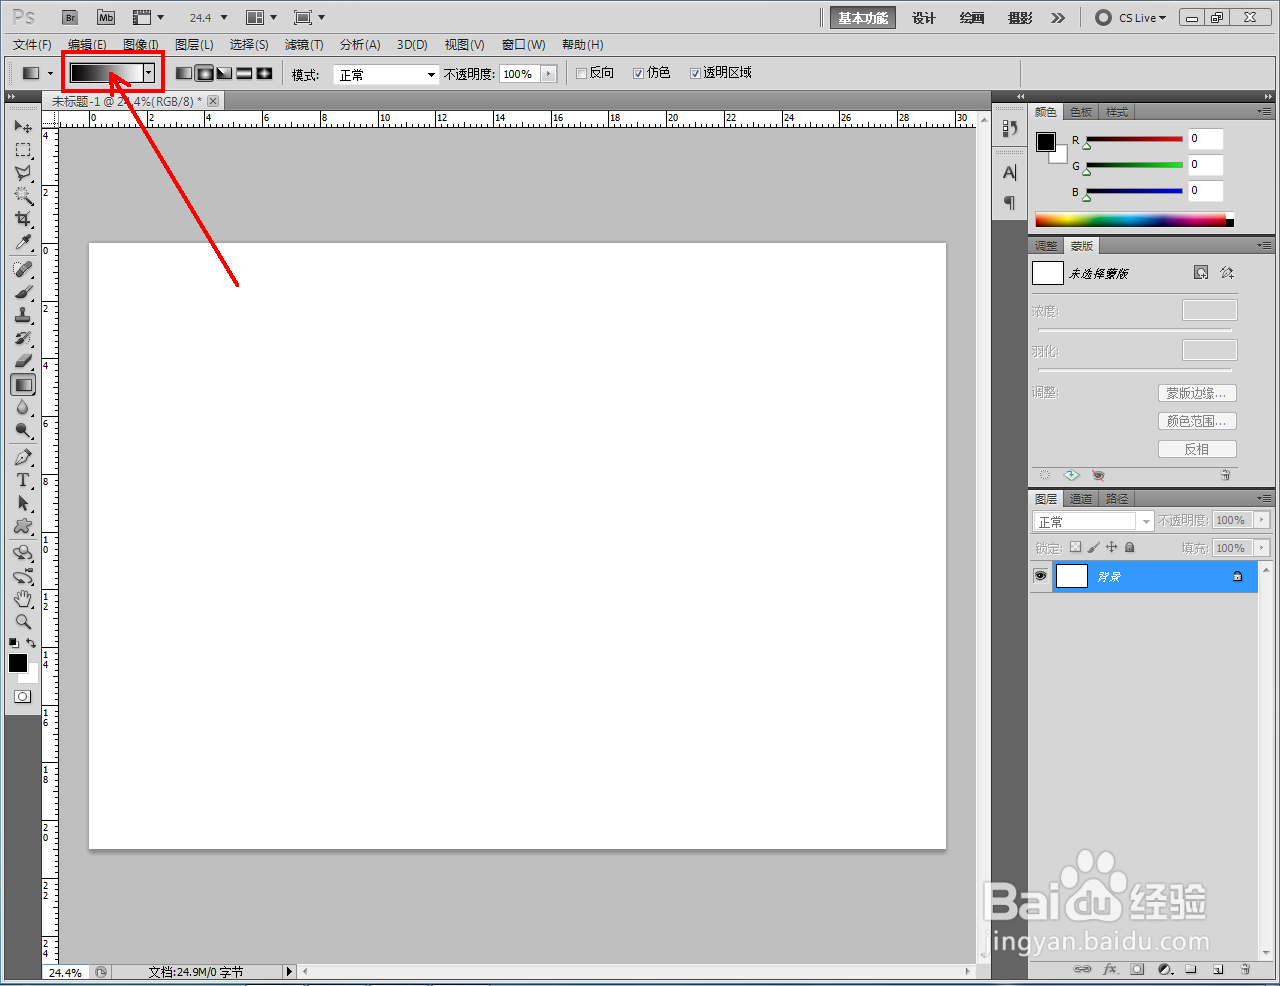Choose angle gradient style
The width and height of the screenshot is (1280, 986).
[x=224, y=73]
